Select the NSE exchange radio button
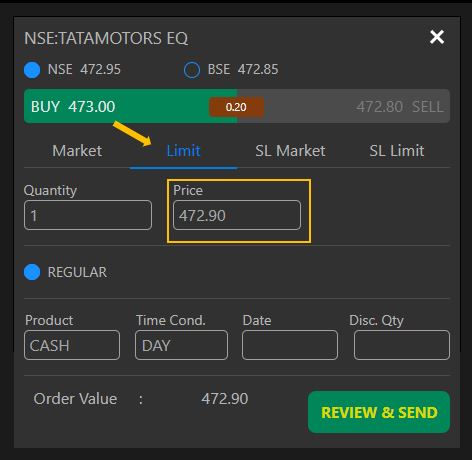Viewport: 472px width, 460px height. click(x=32, y=70)
